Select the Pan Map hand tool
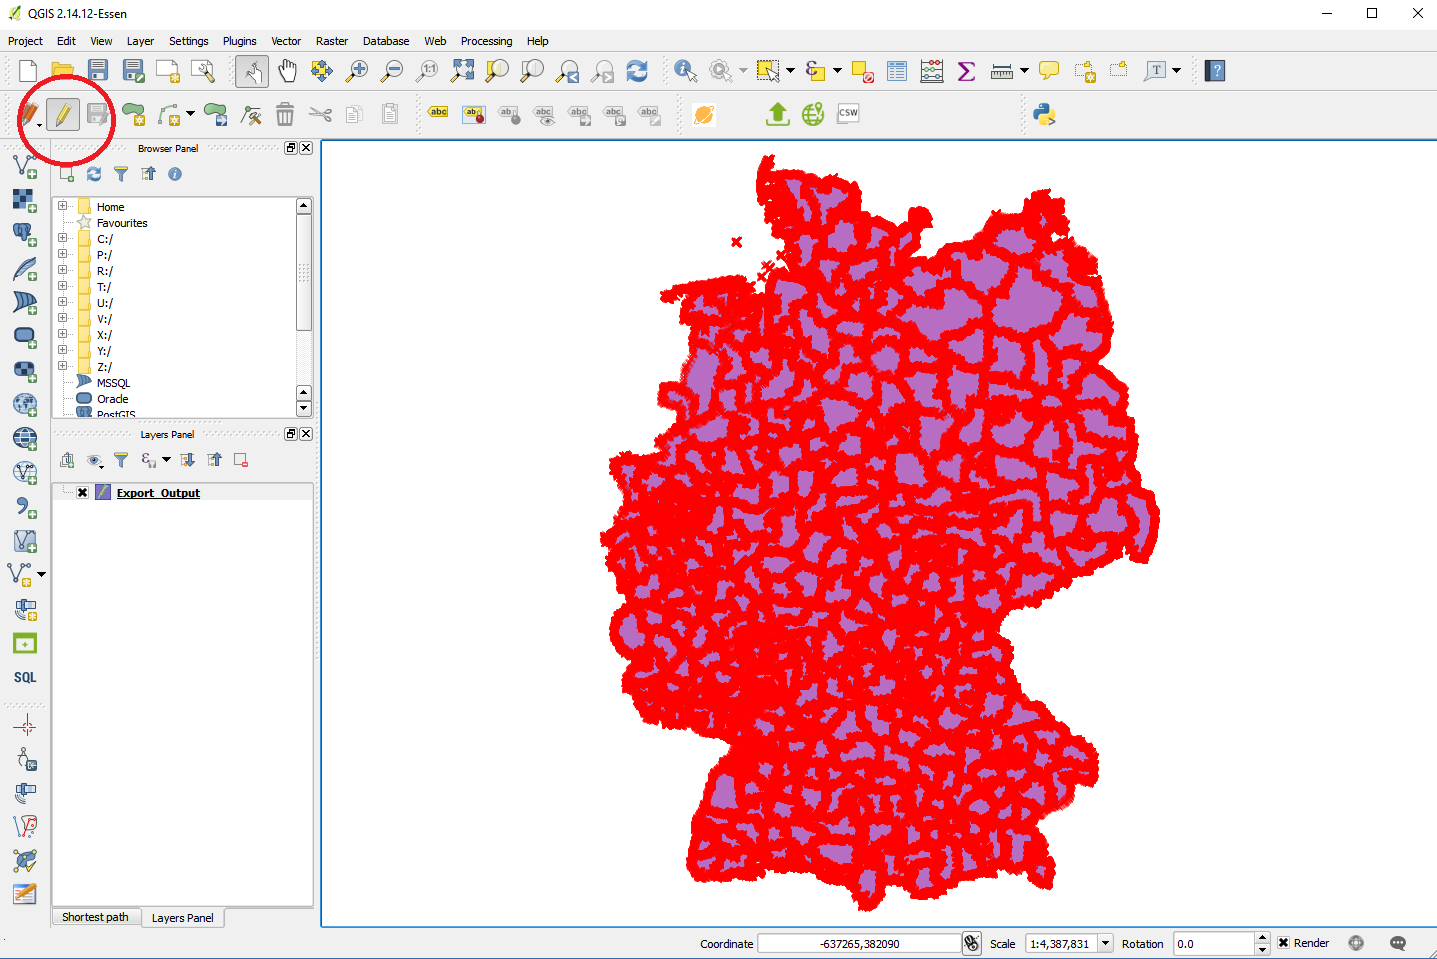The height and width of the screenshot is (959, 1437). click(x=288, y=71)
